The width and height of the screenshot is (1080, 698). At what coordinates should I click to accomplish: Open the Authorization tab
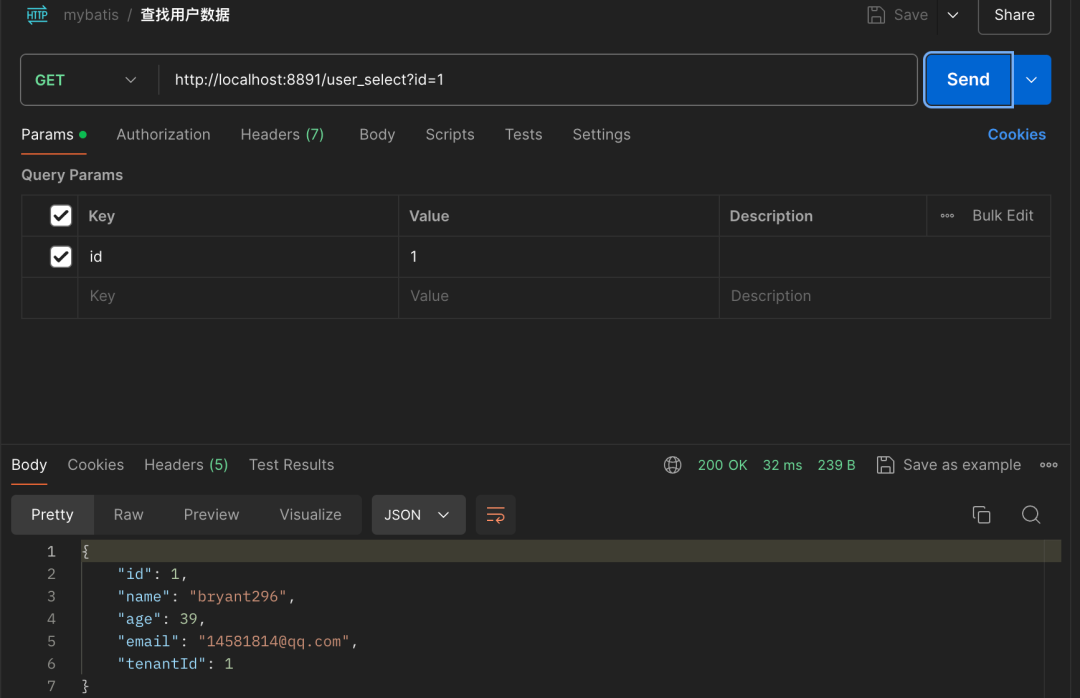click(x=163, y=134)
